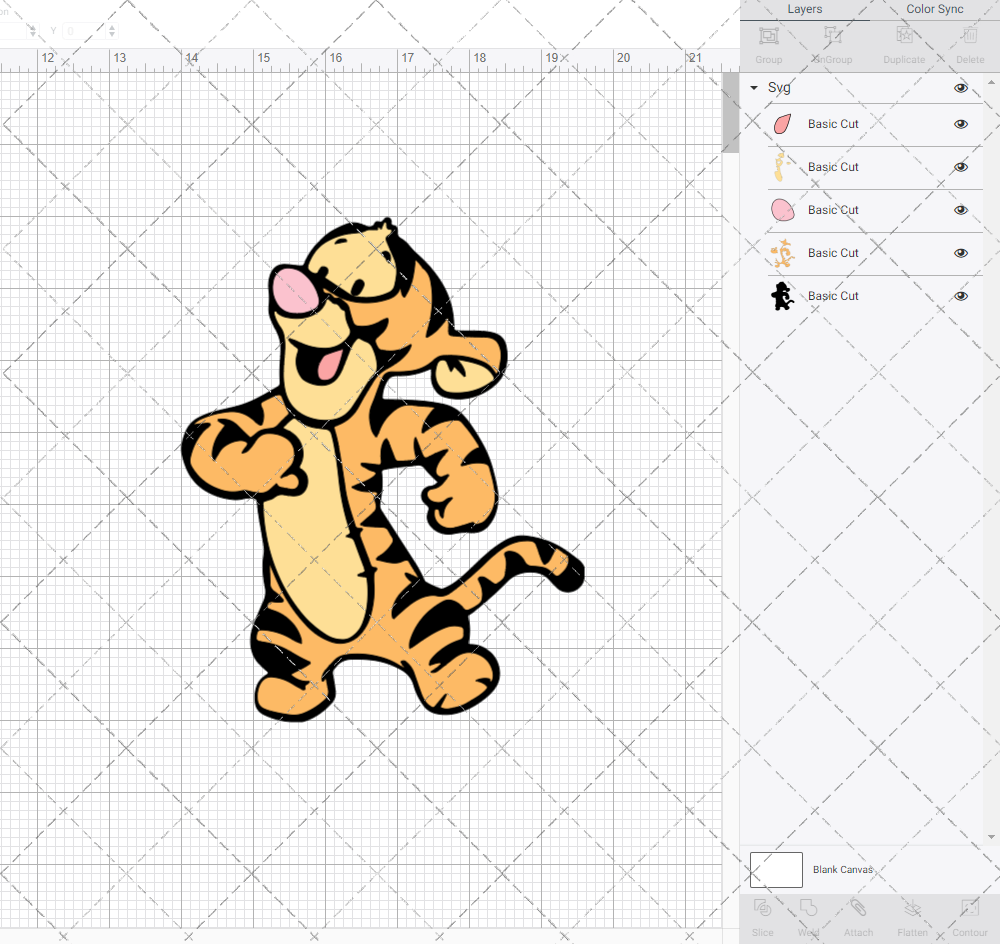Click the canvas vertical scrollbar thumb
Screen dimensions: 1000x944
pyautogui.click(x=730, y=112)
